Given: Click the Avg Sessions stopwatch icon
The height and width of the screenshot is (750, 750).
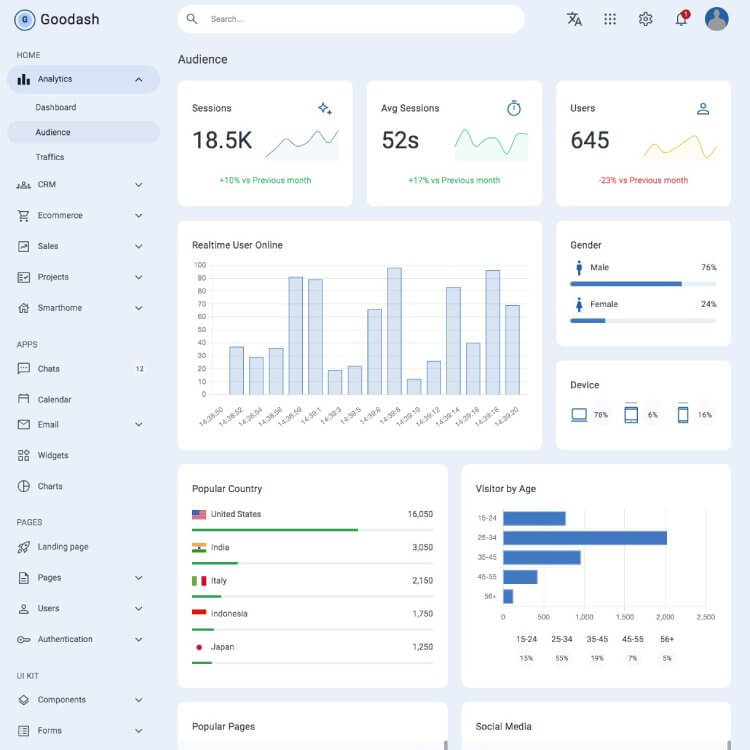Looking at the screenshot, I should click(x=514, y=108).
